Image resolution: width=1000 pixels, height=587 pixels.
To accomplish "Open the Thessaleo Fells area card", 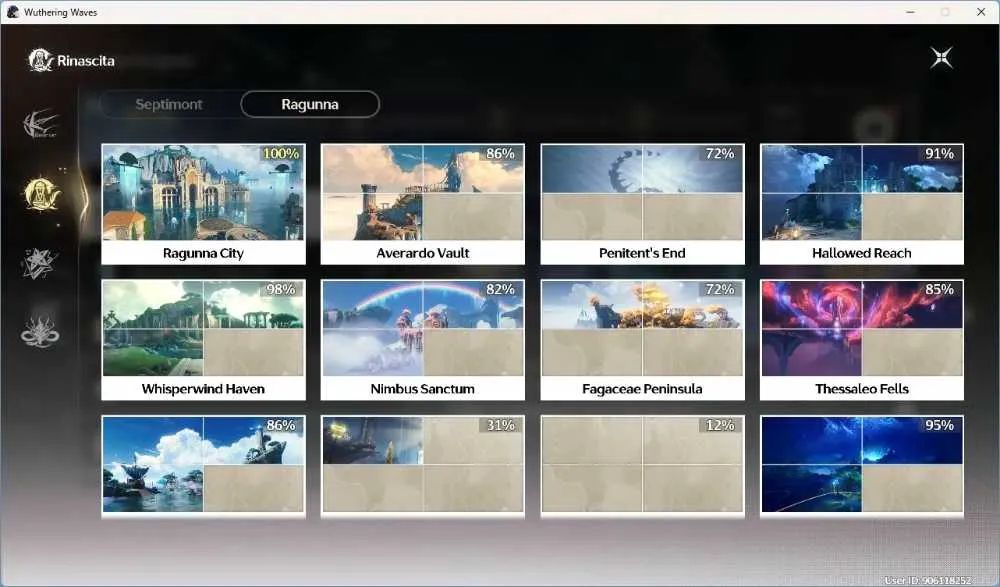I will (862, 340).
